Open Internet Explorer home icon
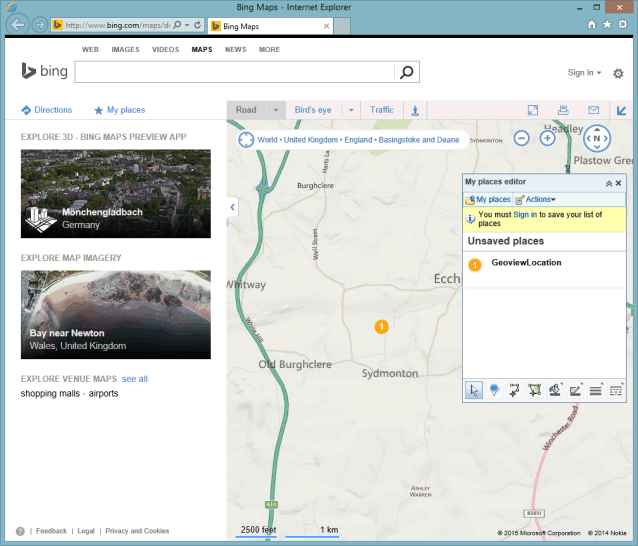 click(592, 25)
